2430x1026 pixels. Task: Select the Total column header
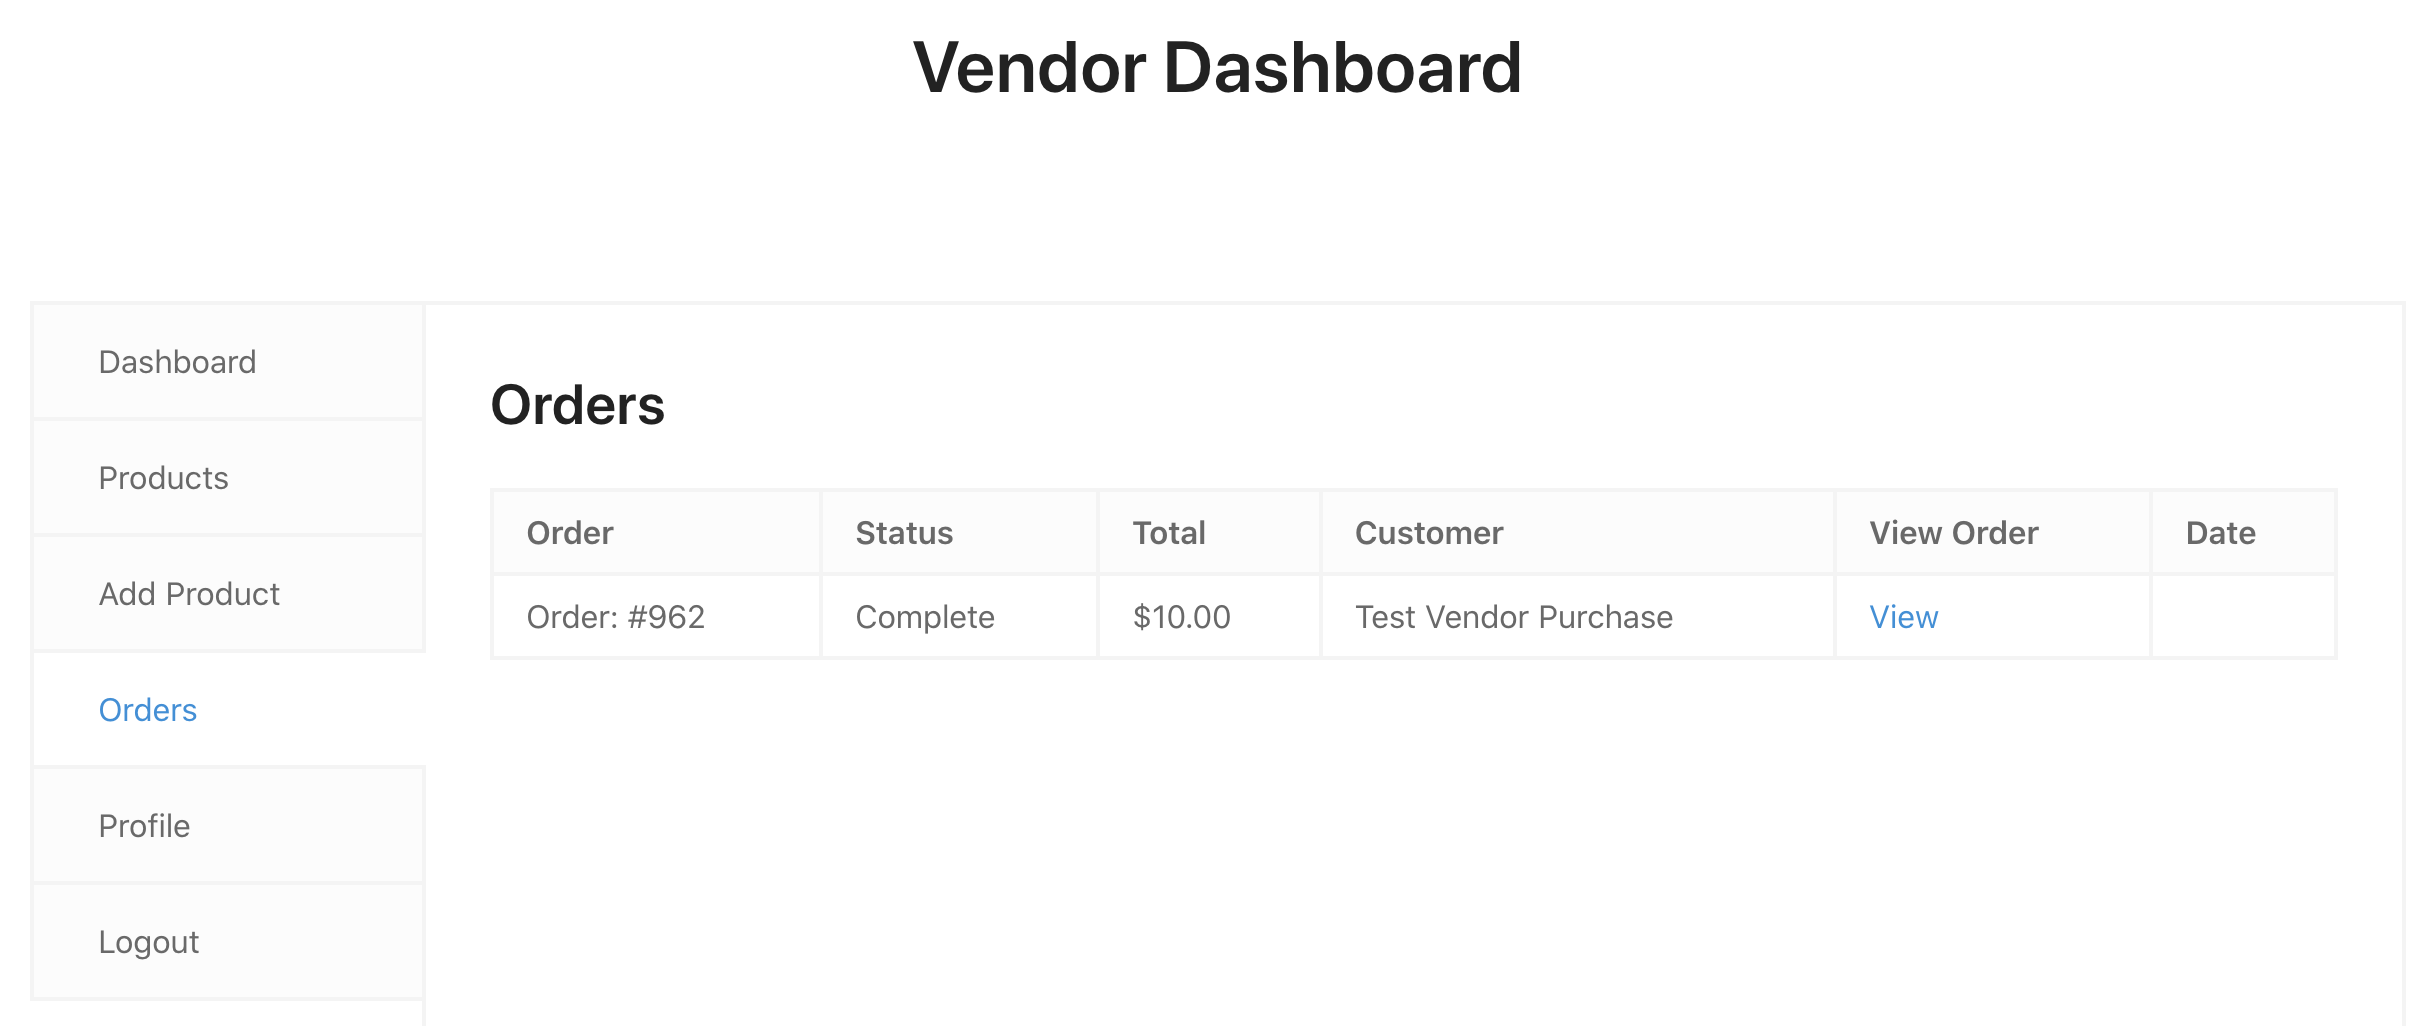click(x=1169, y=533)
